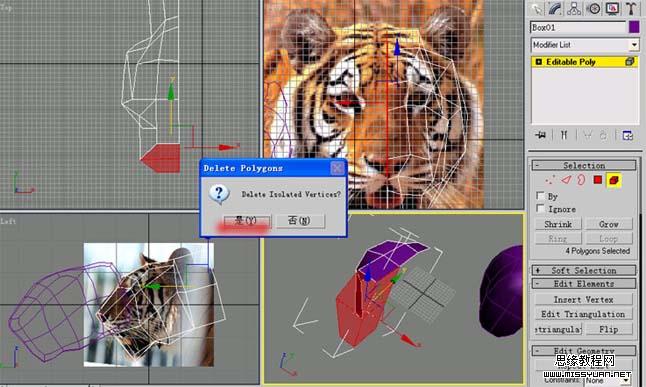Select Vertex sub-object level
The height and width of the screenshot is (387, 646).
point(550,180)
